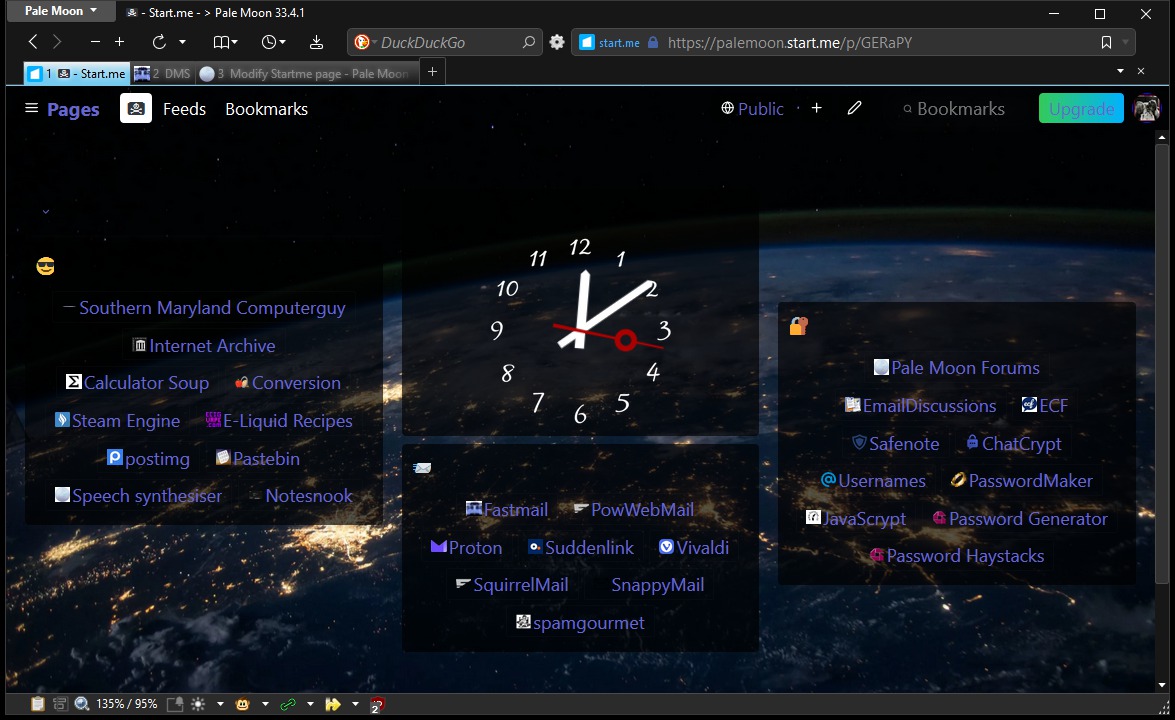This screenshot has width=1175, height=720.
Task: Toggle the sun brightness icon in status bar
Action: coord(198,704)
